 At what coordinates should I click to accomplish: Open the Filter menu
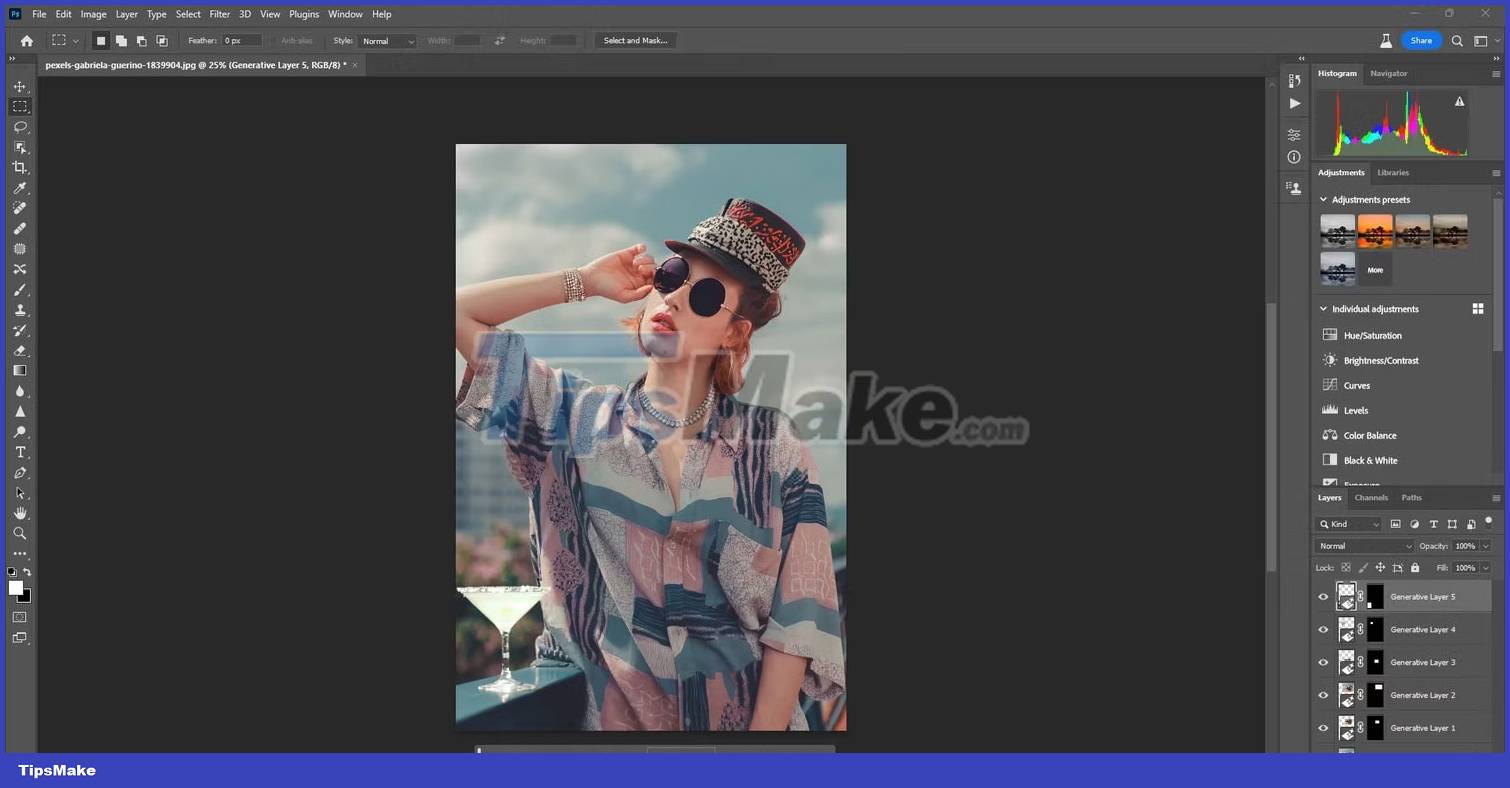click(x=219, y=14)
